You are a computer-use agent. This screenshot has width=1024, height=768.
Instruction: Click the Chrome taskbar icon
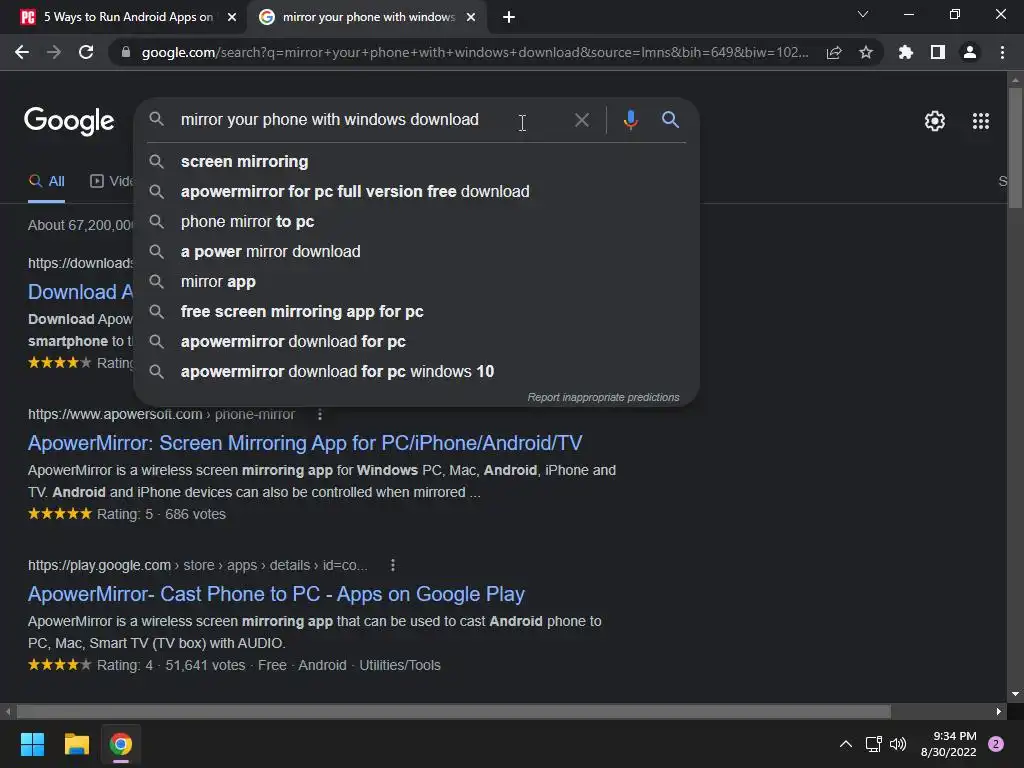121,744
